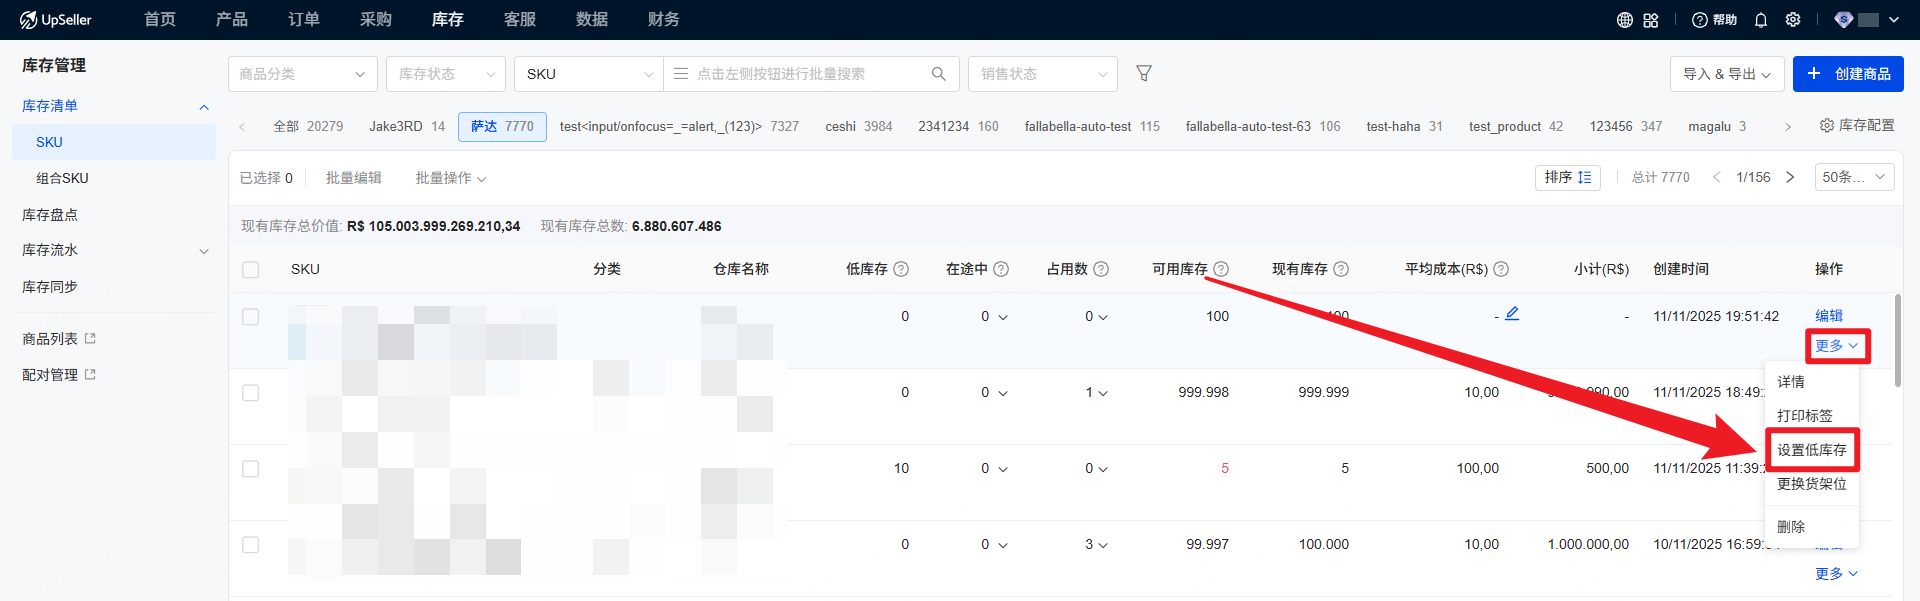Viewport: 1920px width, 601px height.
Task: Toggle the select-all checkbox in table header
Action: (251, 270)
